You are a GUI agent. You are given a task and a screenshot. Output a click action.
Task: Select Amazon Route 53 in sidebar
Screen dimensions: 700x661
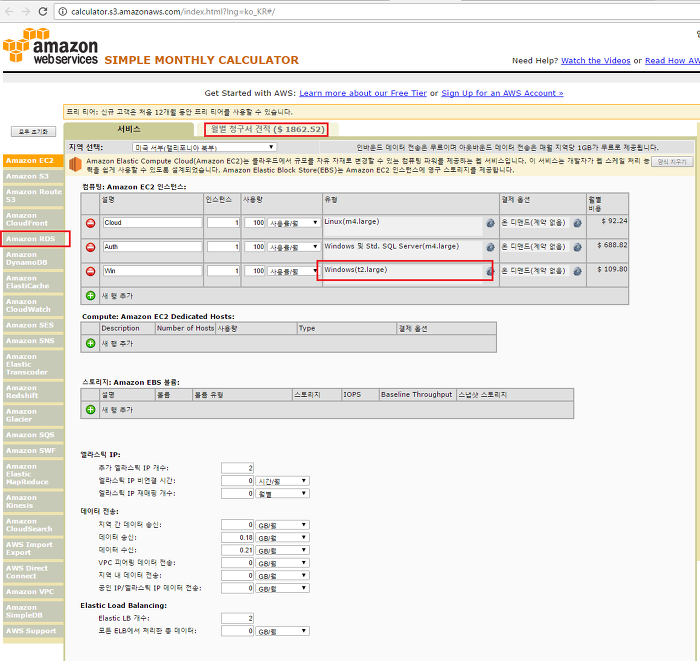tap(33, 196)
